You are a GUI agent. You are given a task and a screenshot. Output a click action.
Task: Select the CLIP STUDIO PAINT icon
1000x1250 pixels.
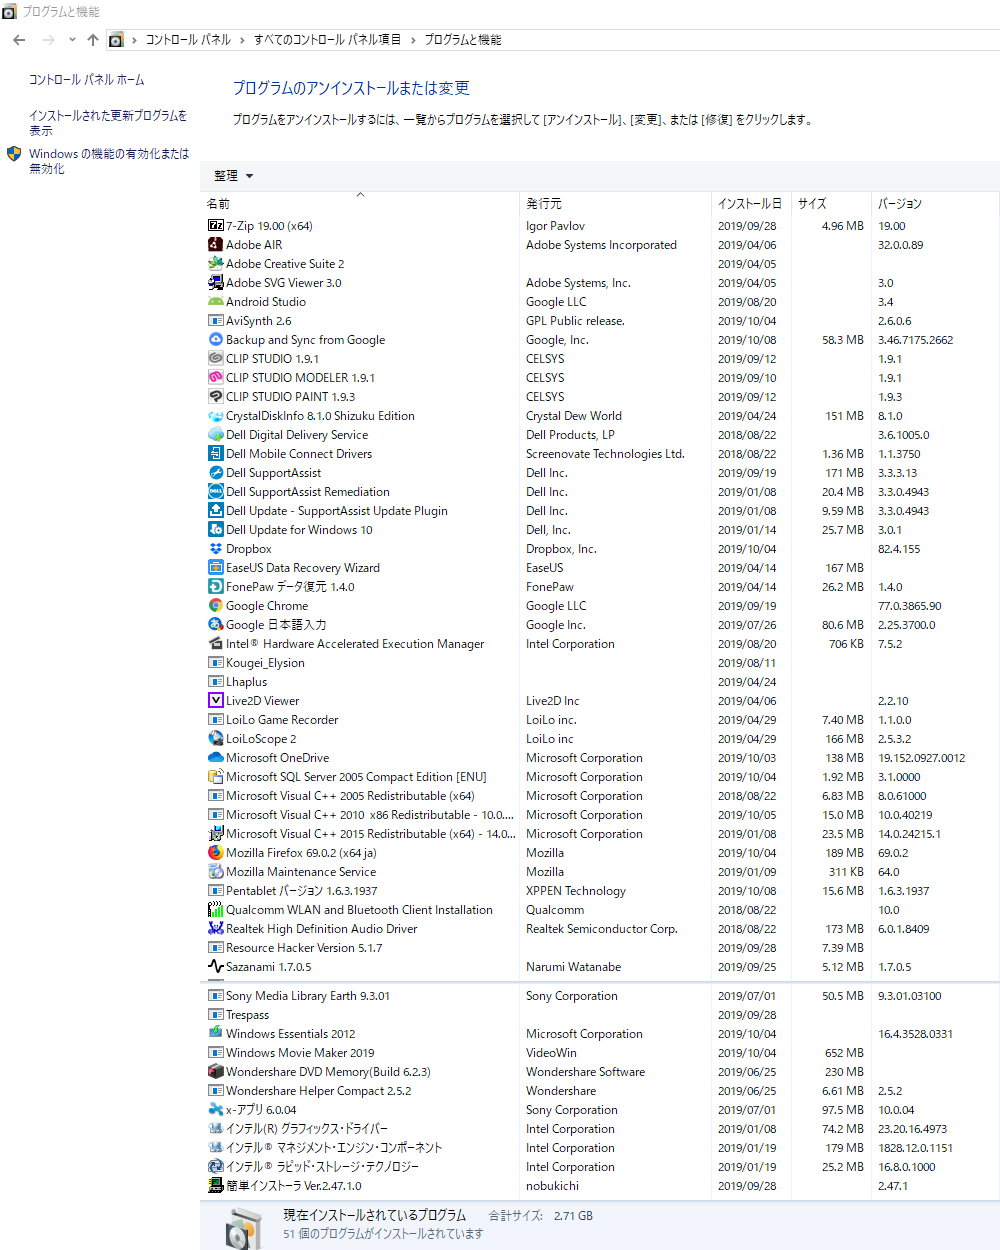point(215,397)
